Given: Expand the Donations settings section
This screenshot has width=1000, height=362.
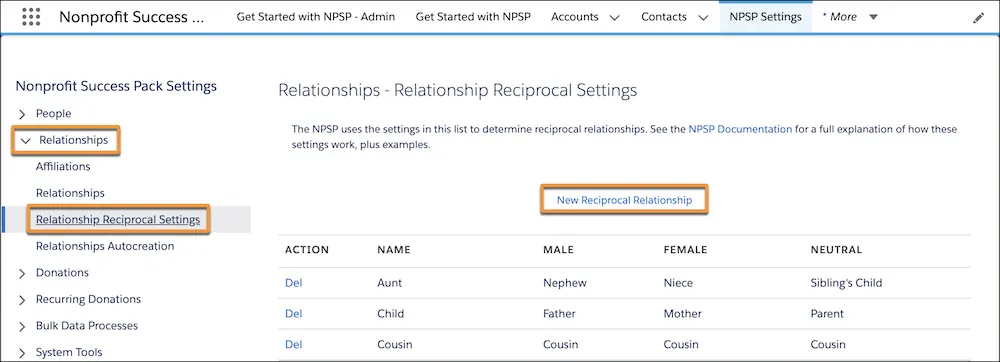Looking at the screenshot, I should (22, 273).
